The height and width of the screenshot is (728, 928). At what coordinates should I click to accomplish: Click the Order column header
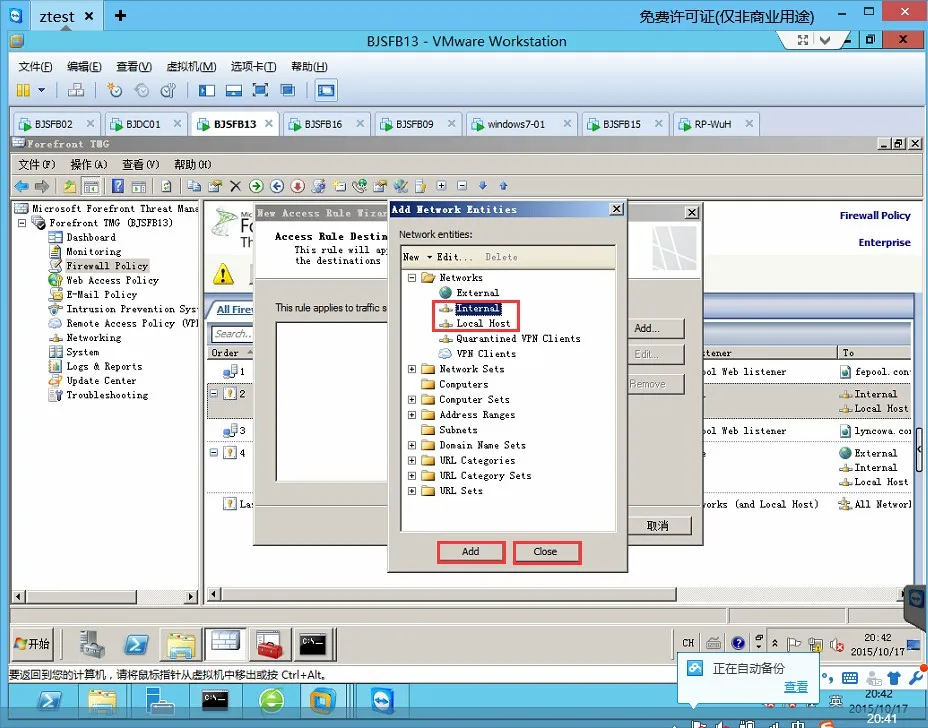(231, 353)
